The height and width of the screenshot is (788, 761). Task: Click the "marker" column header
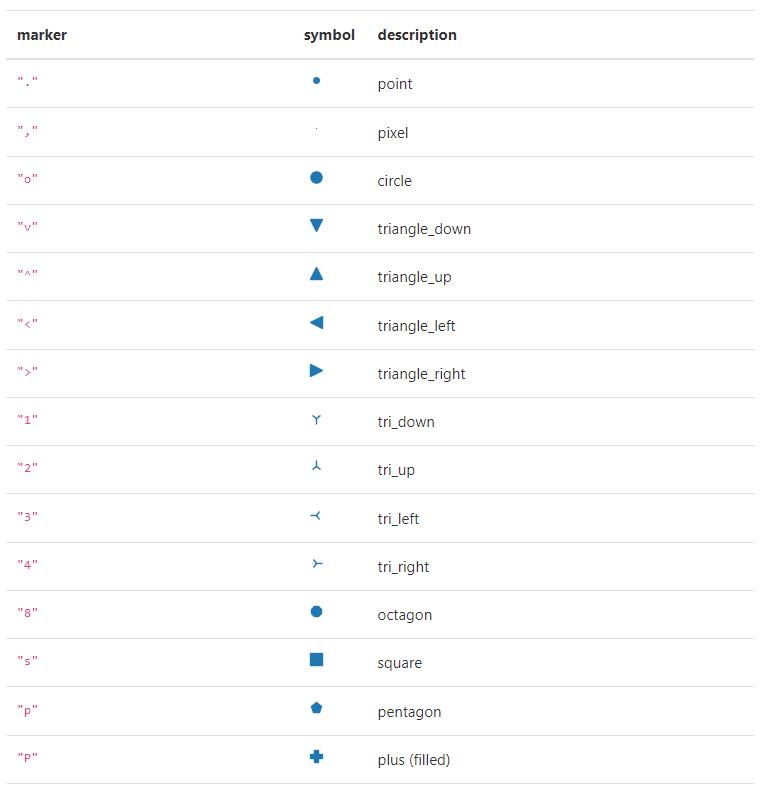42,35
